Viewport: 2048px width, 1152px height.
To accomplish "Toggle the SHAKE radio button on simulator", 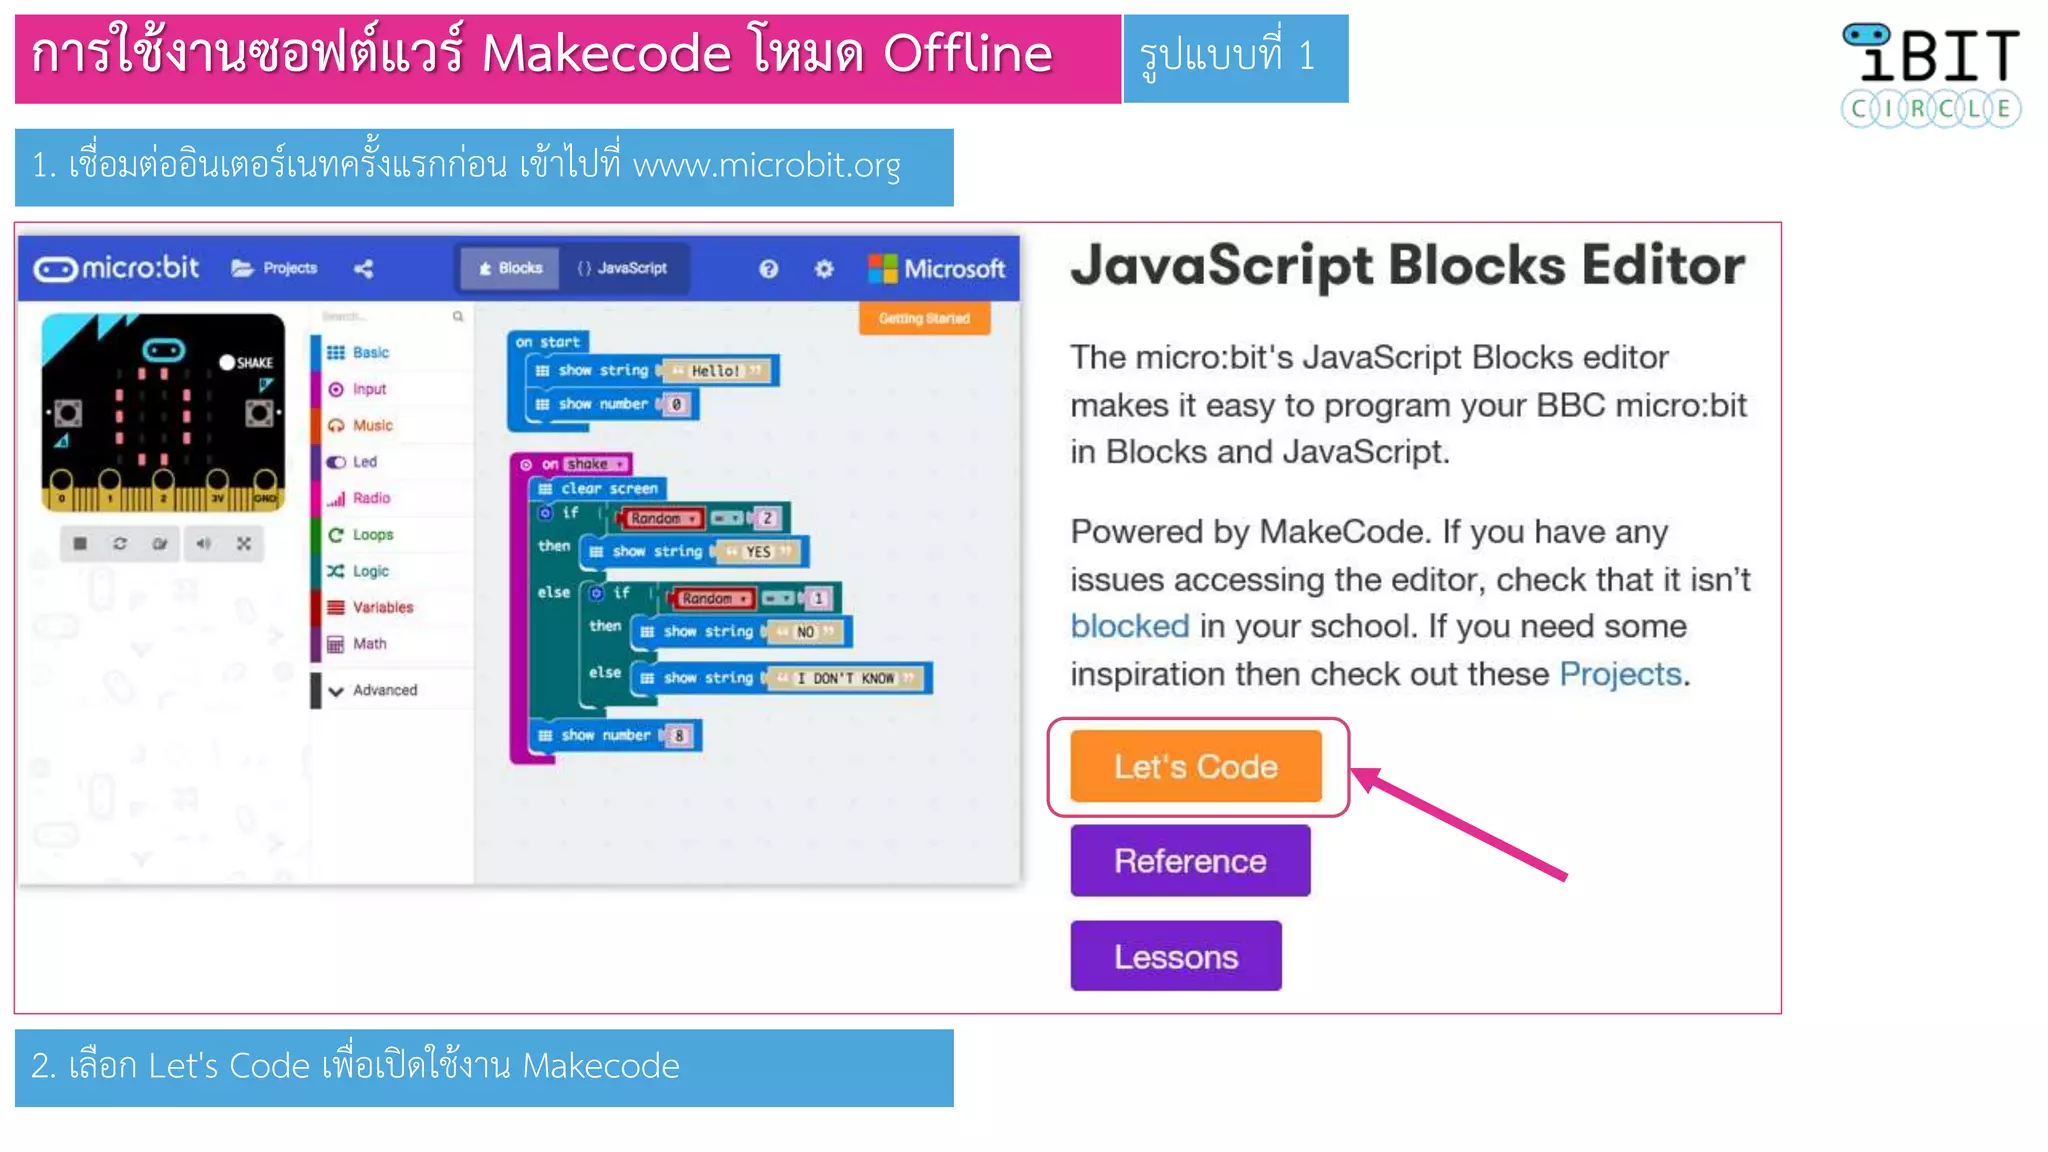I will pyautogui.click(x=227, y=362).
